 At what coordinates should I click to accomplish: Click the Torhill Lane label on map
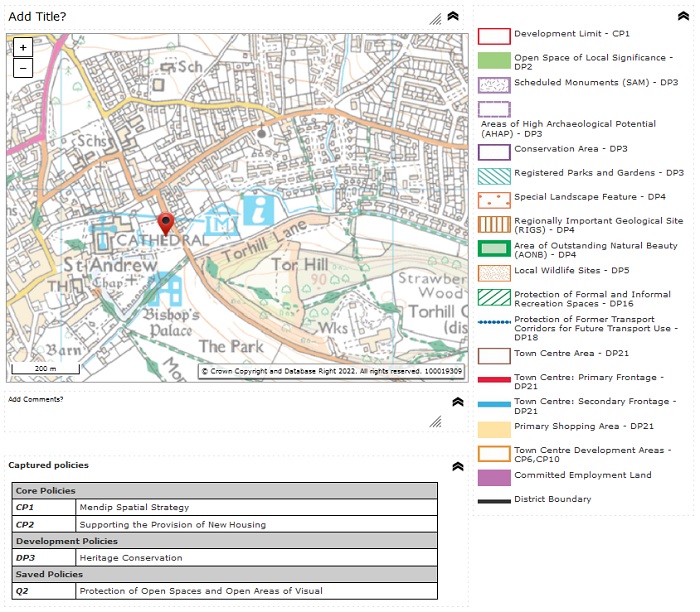(x=265, y=241)
